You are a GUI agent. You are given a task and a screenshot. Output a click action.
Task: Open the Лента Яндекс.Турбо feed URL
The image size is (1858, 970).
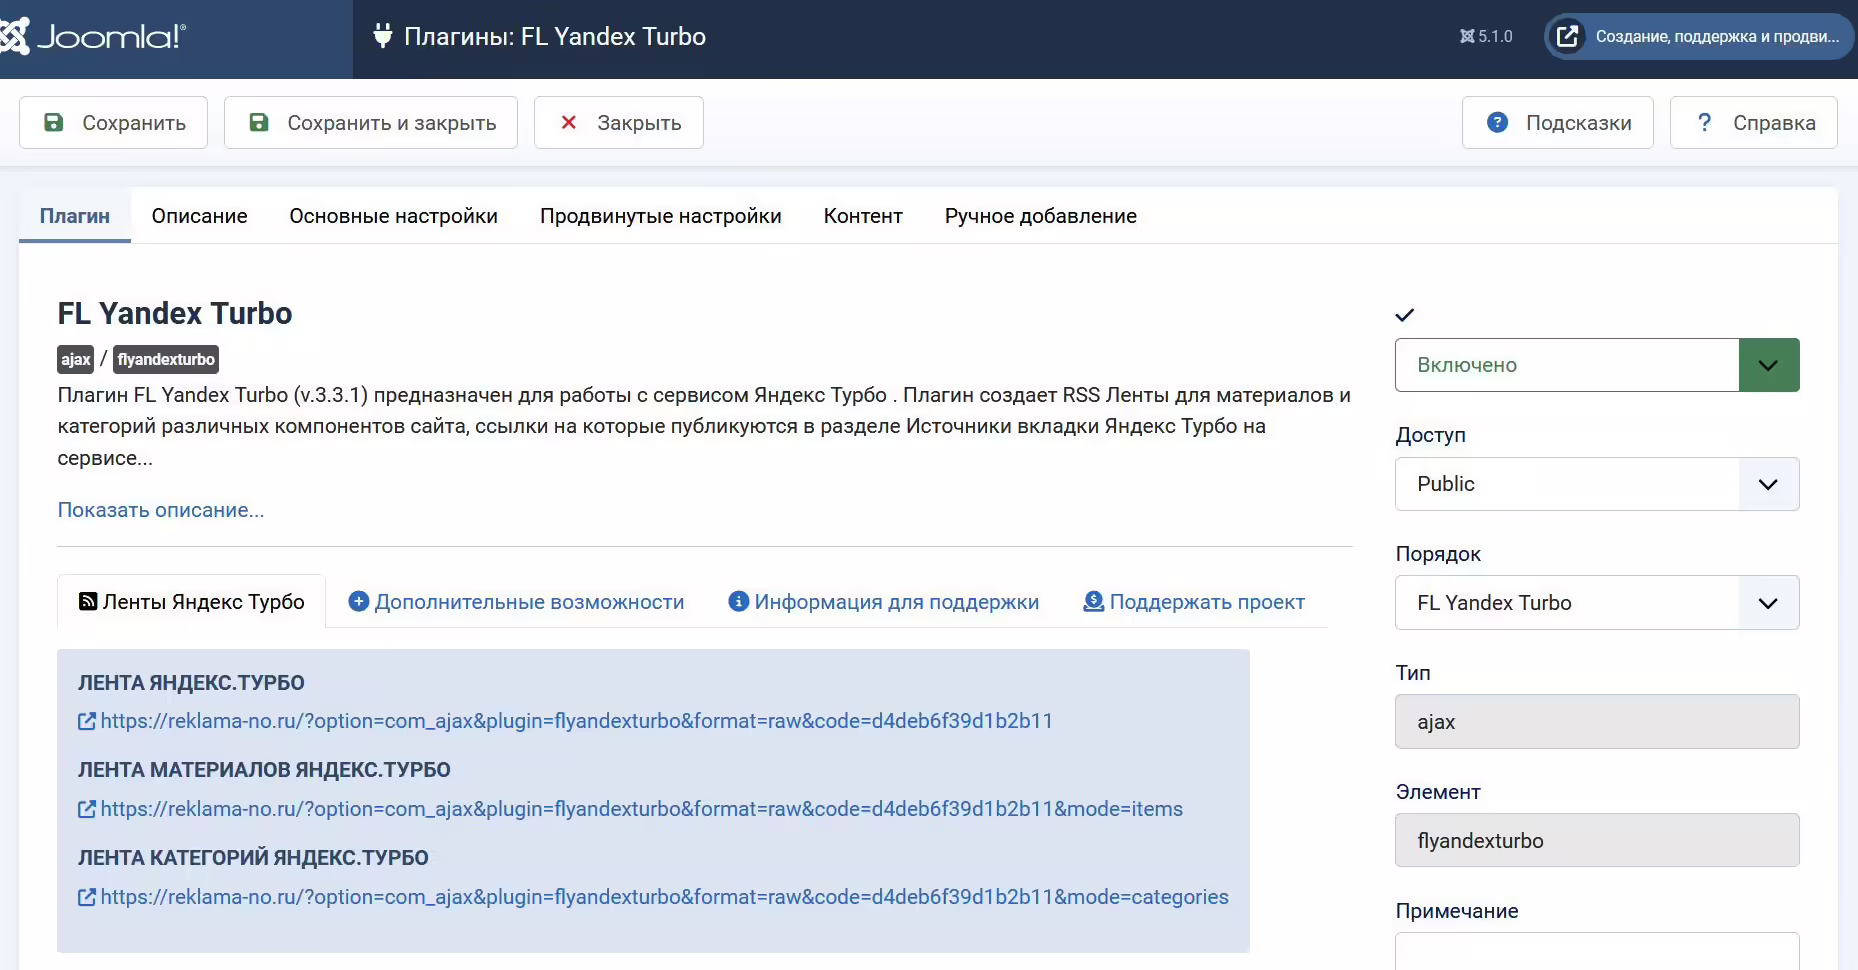click(x=577, y=721)
